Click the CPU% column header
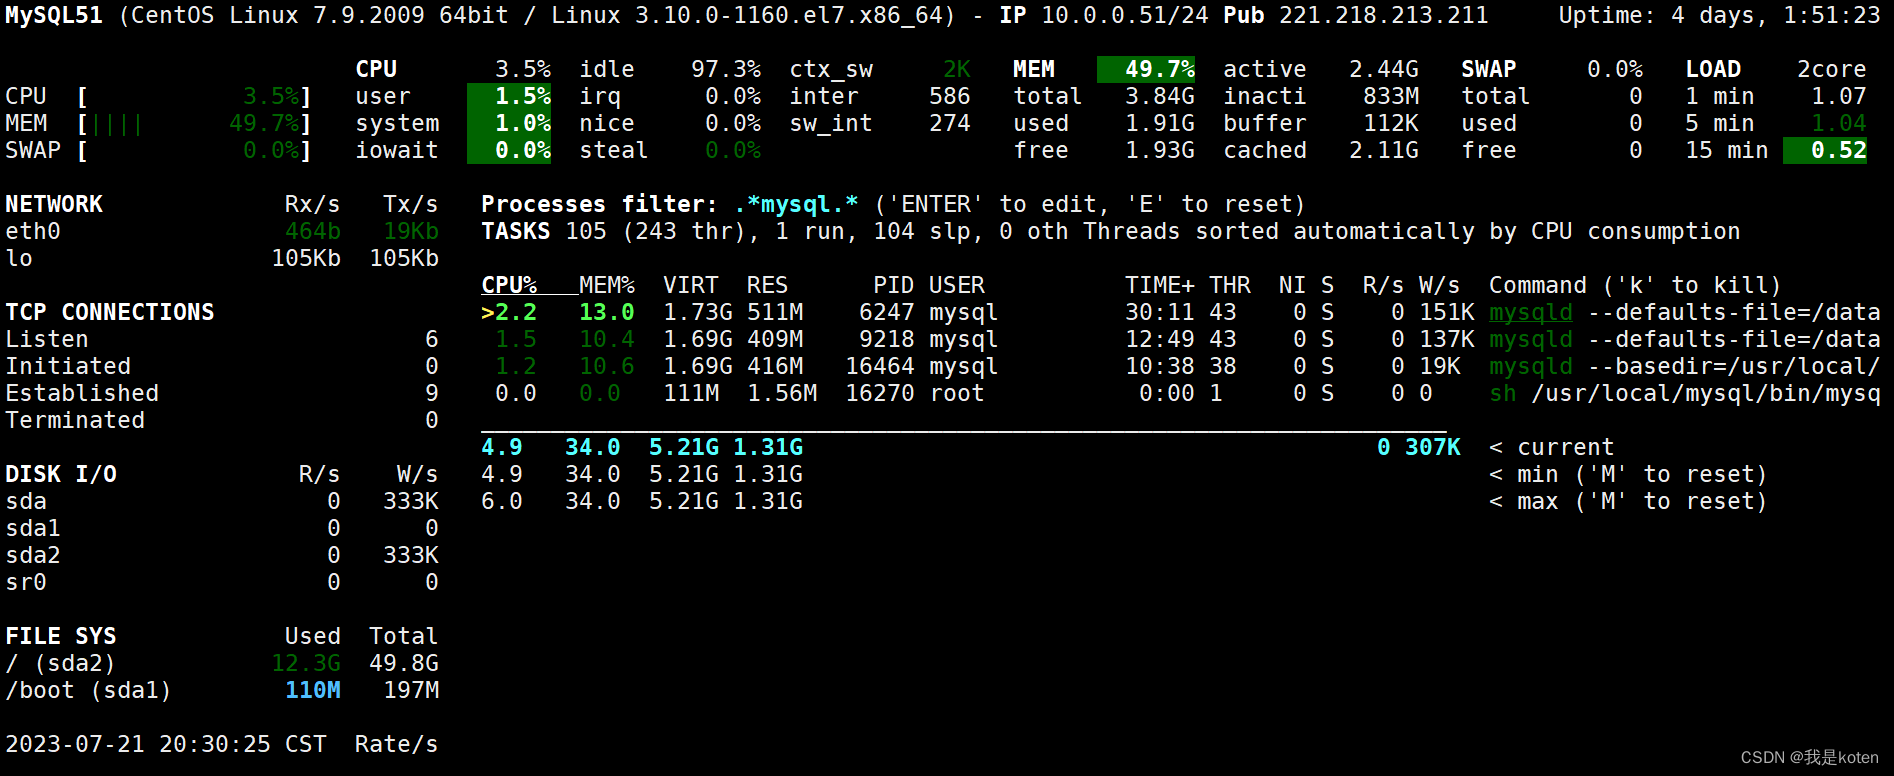The image size is (1894, 776). pos(509,286)
